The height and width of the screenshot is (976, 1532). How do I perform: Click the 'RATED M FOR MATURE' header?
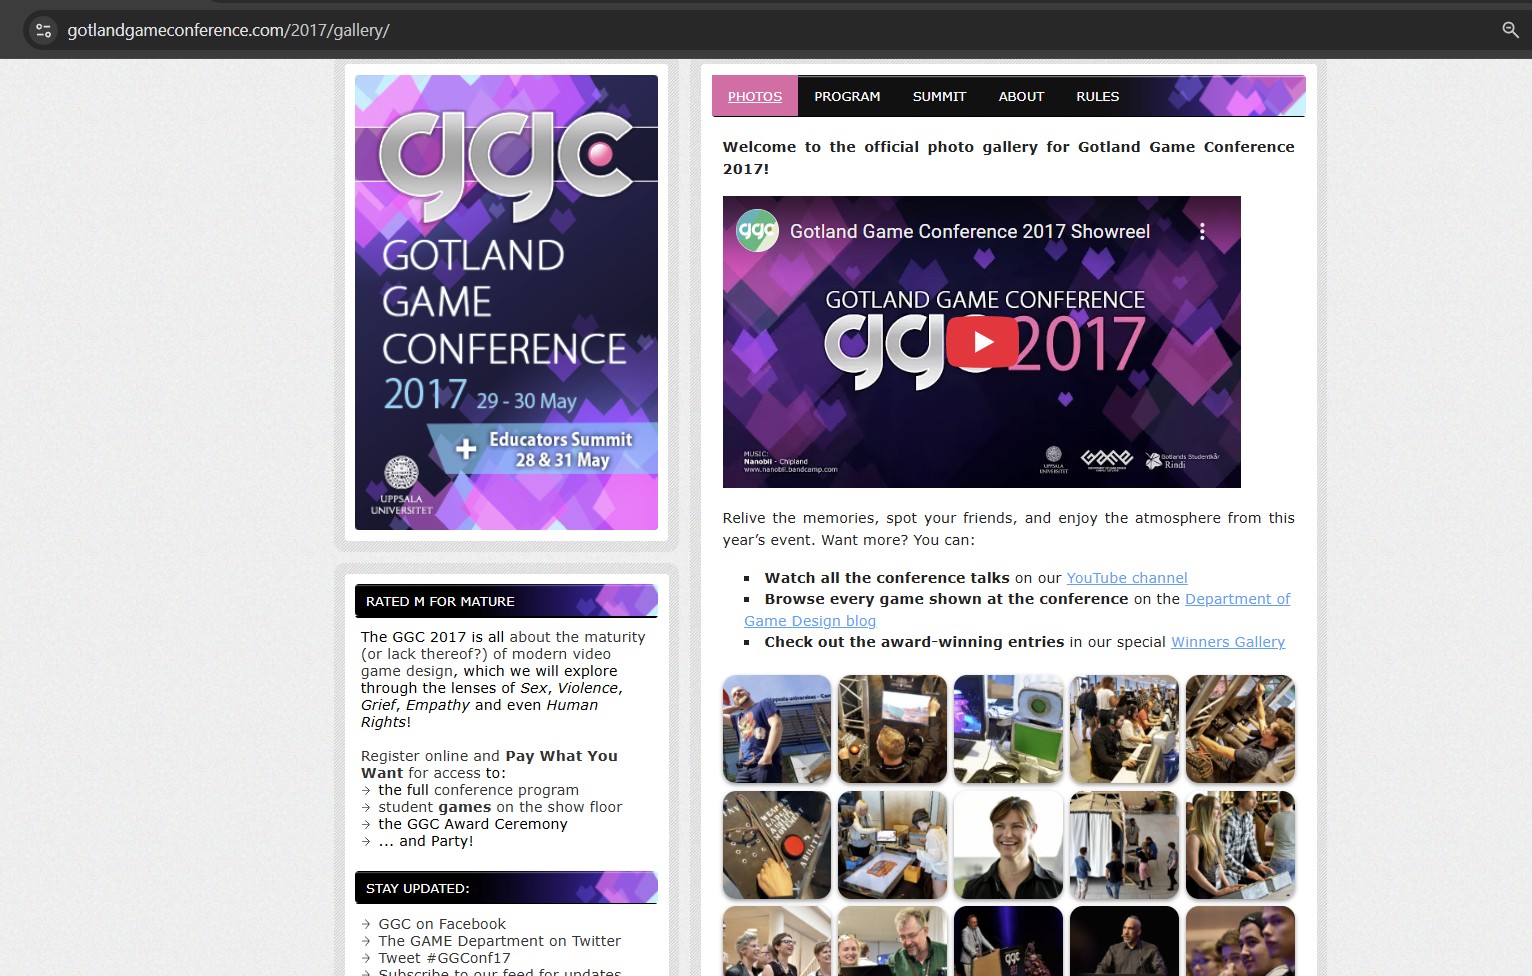point(506,601)
